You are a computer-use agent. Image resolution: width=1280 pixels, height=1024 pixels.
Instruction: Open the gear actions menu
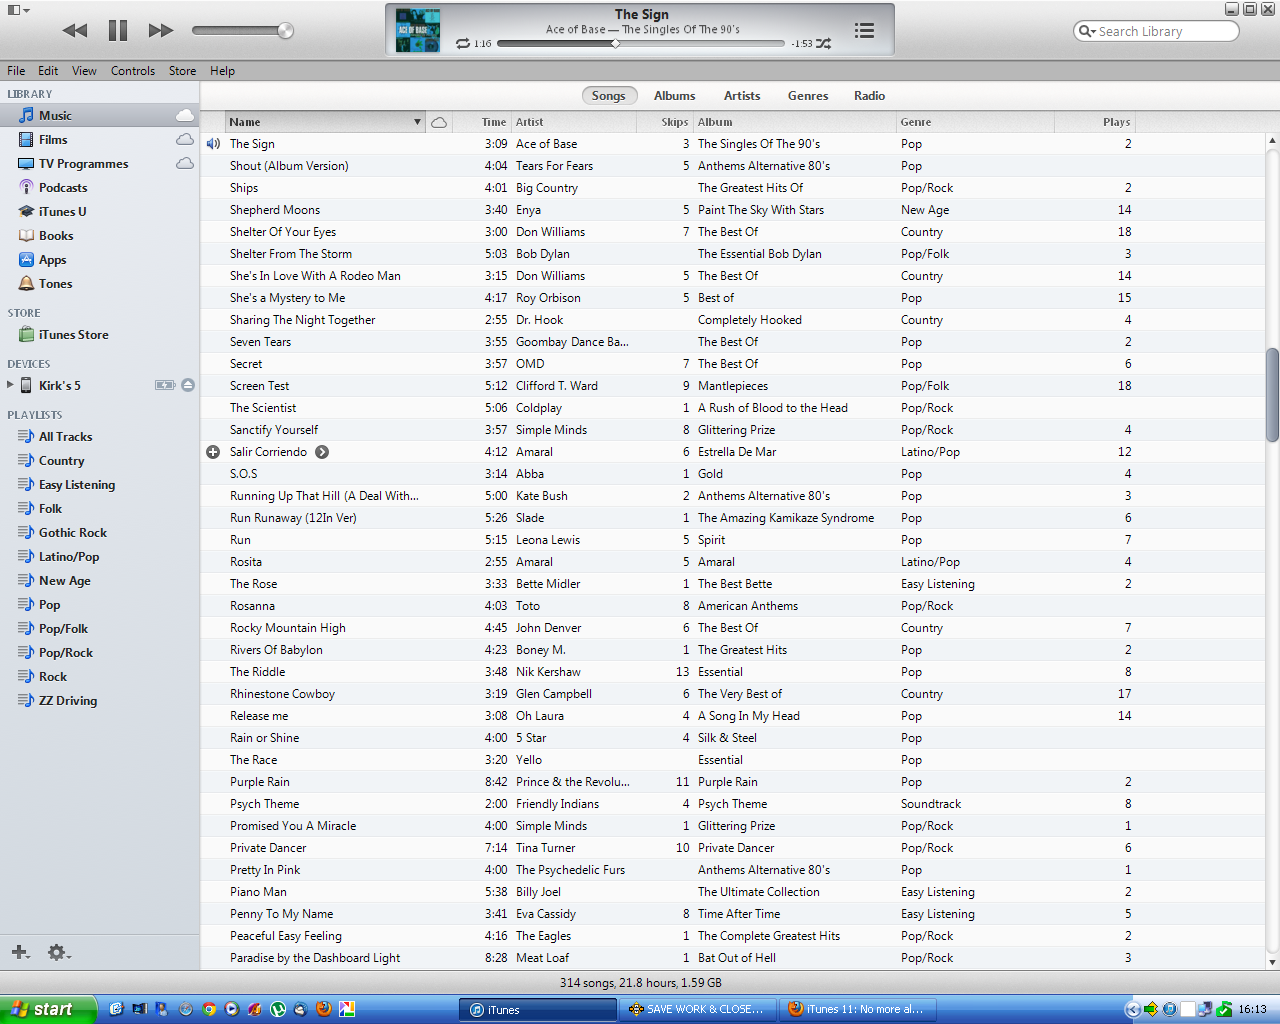pyautogui.click(x=59, y=952)
